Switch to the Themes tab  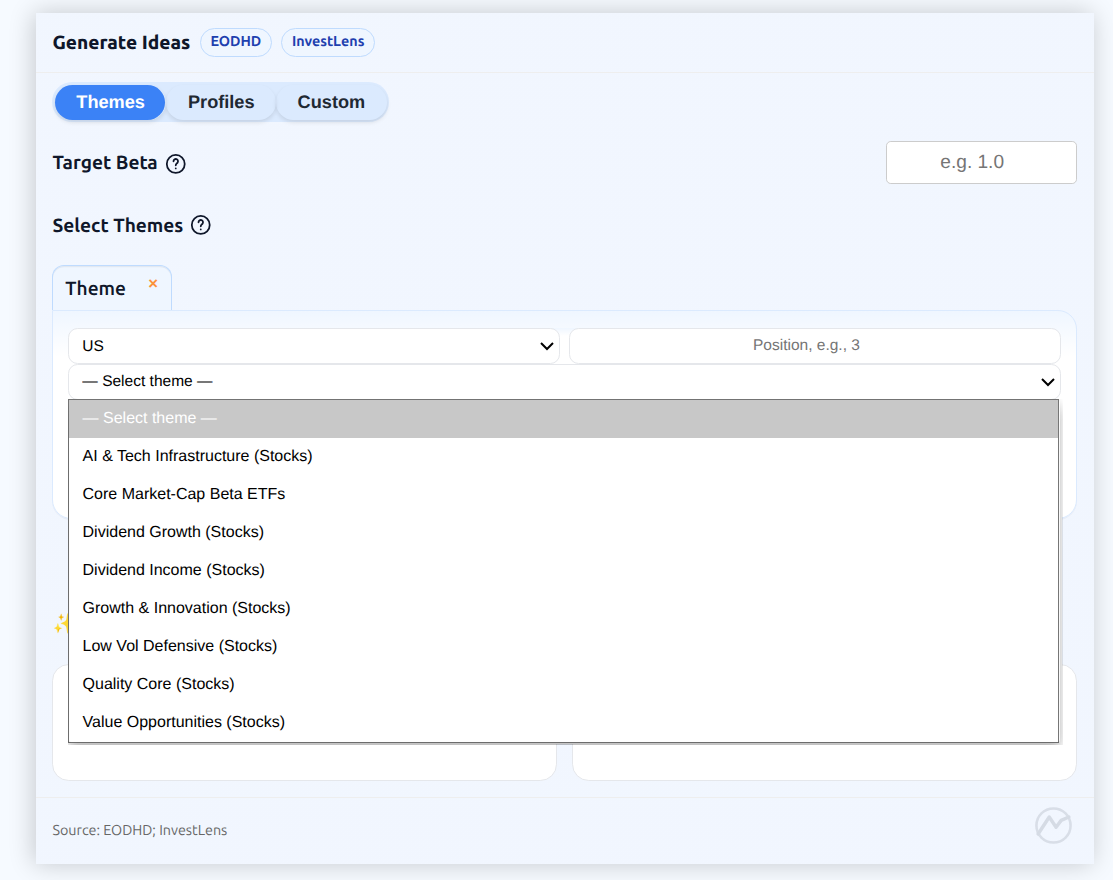point(110,102)
